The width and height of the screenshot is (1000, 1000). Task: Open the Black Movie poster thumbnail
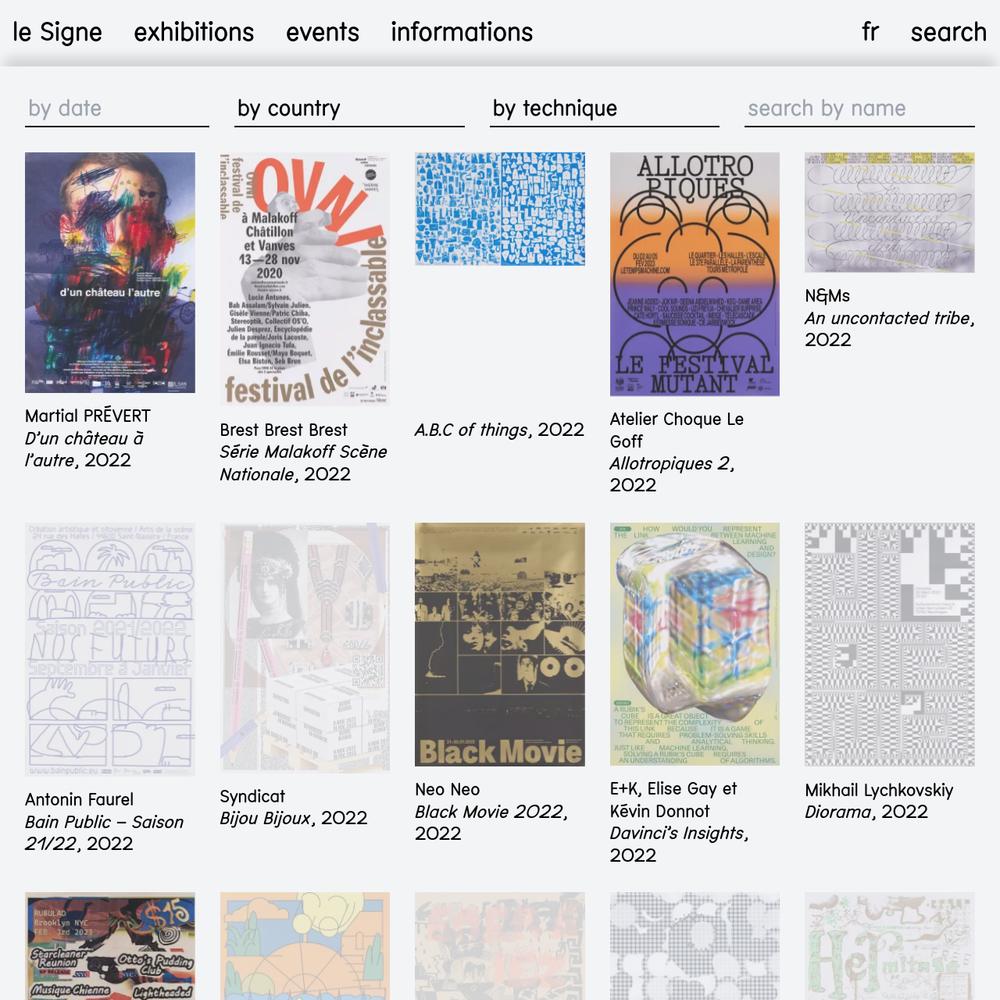click(499, 645)
